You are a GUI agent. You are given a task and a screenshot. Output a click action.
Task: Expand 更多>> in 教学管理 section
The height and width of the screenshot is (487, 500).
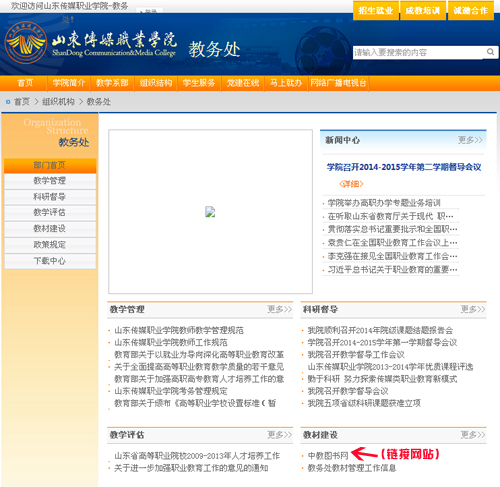tap(279, 309)
